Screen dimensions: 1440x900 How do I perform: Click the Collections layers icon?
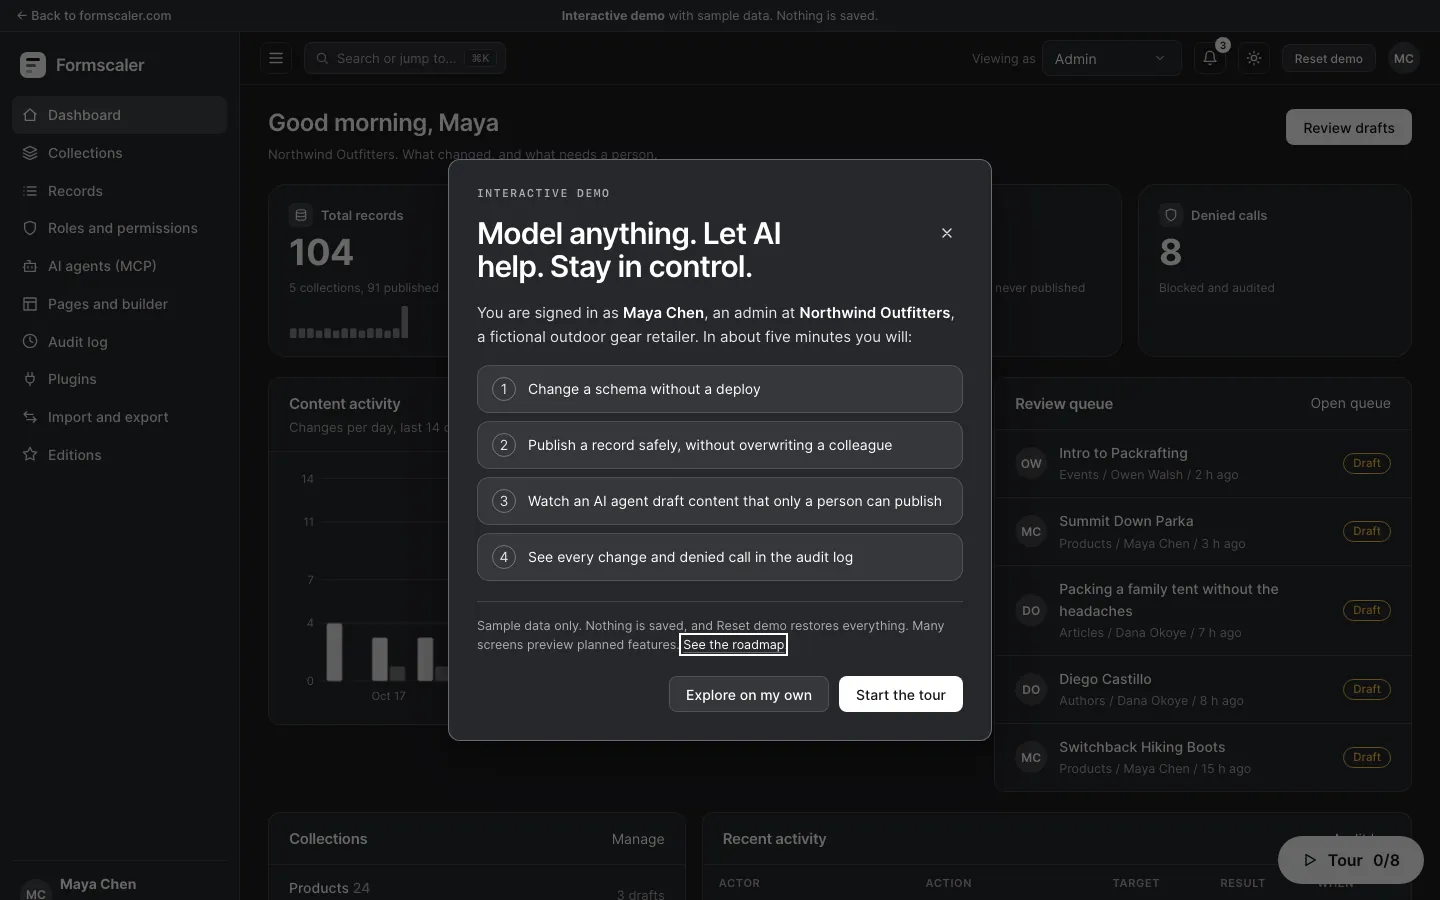[x=30, y=153]
